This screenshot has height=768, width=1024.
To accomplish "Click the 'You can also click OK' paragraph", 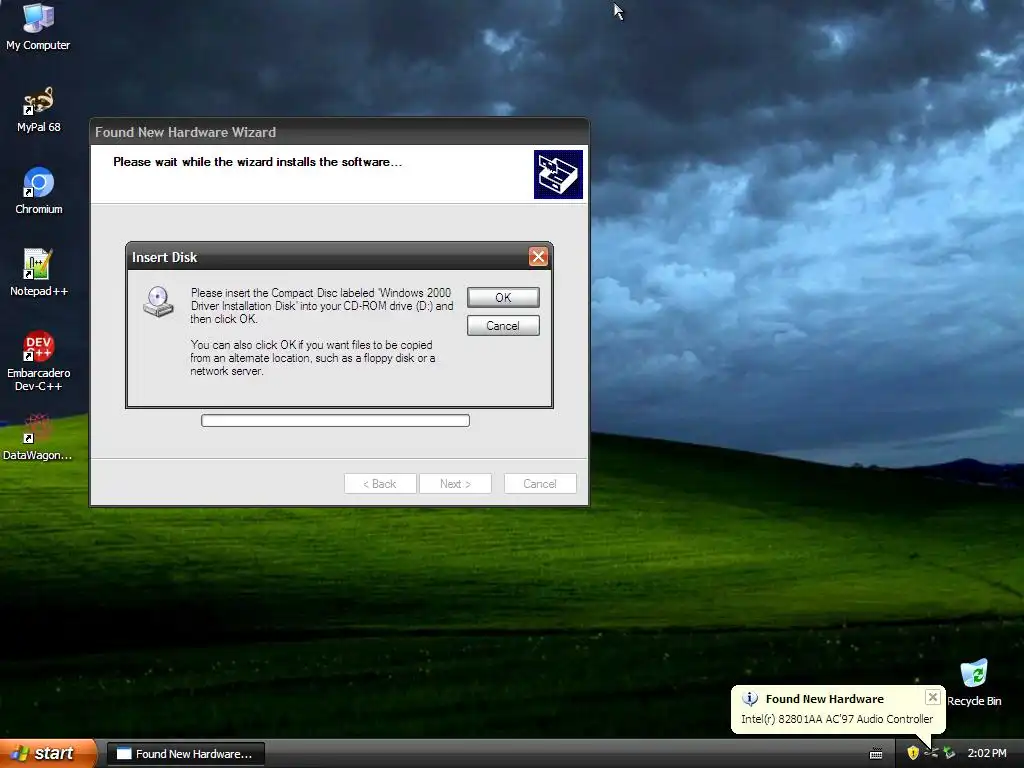I will click(313, 358).
